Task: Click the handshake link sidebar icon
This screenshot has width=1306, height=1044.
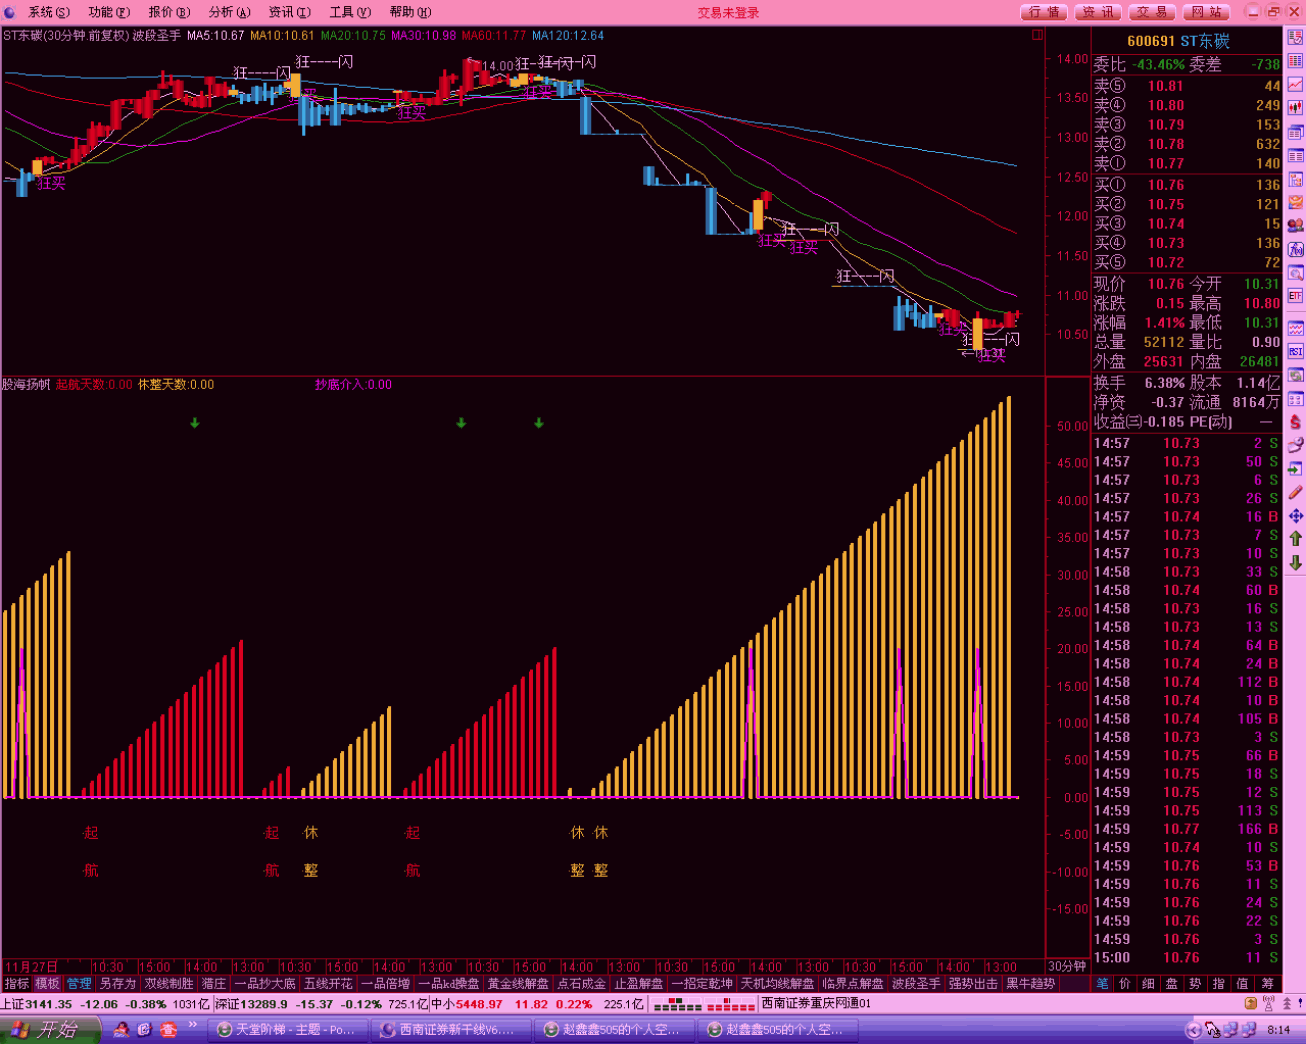Action: pos(1295,445)
